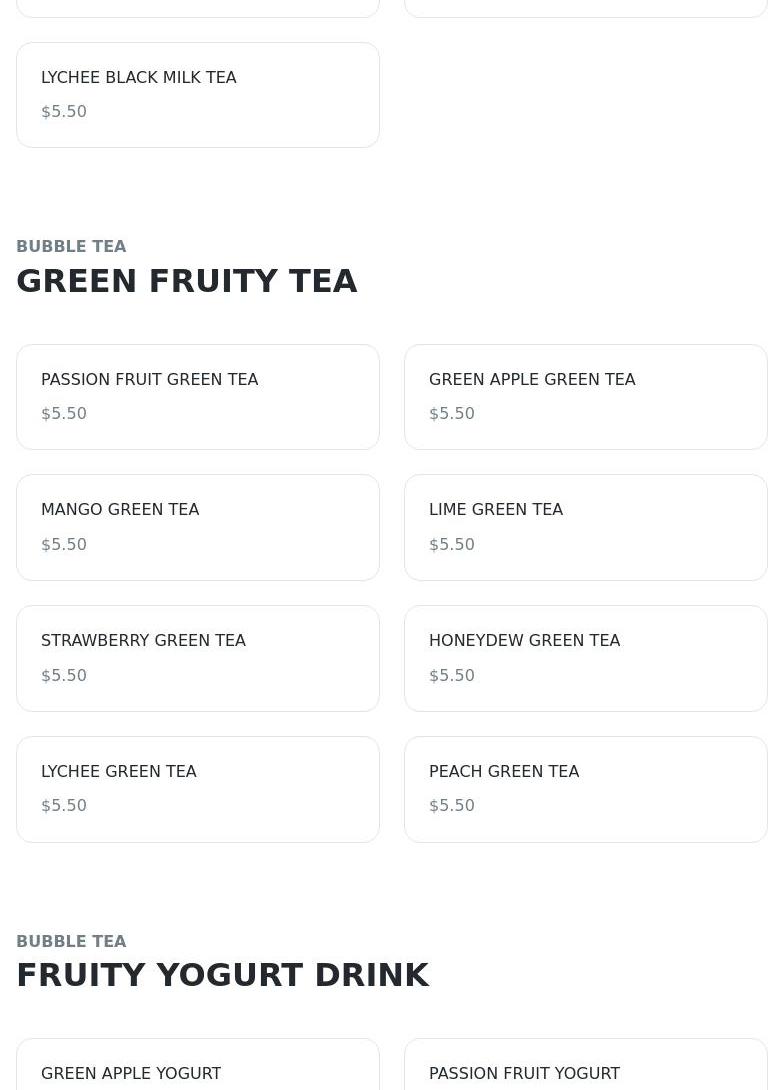Click the Passion Fruit Green Tea price
The height and width of the screenshot is (1090, 784).
(x=64, y=414)
